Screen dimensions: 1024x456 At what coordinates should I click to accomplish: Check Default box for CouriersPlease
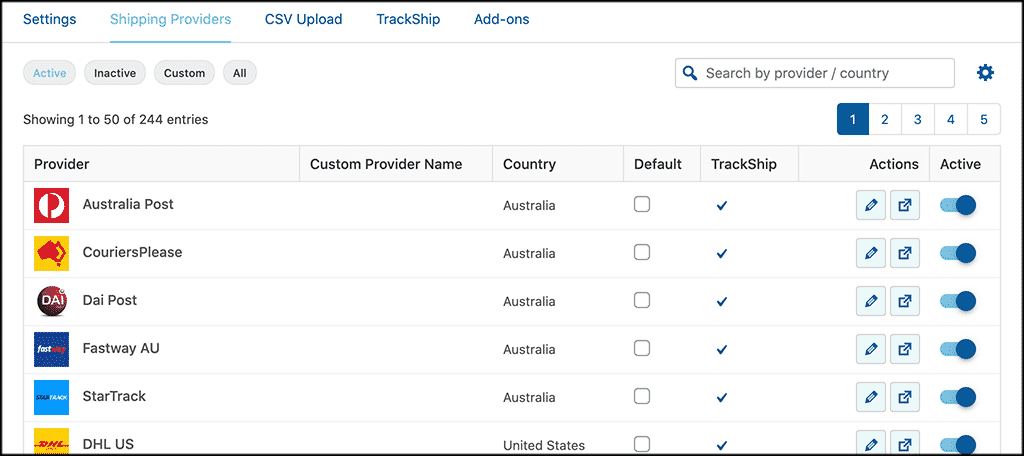coord(642,252)
